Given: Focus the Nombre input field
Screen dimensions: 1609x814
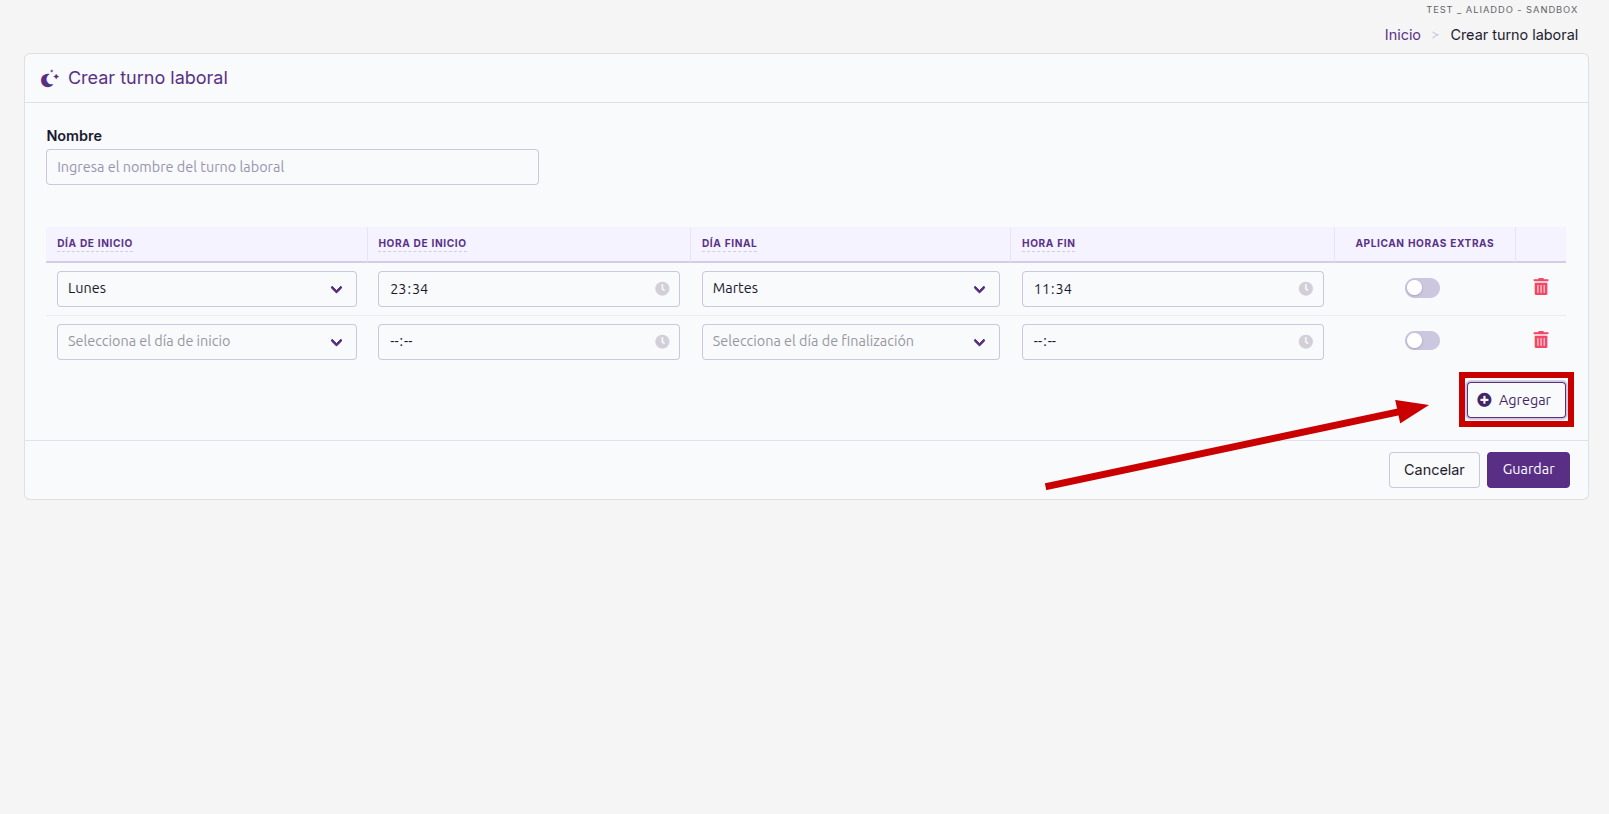Looking at the screenshot, I should [x=292, y=167].
